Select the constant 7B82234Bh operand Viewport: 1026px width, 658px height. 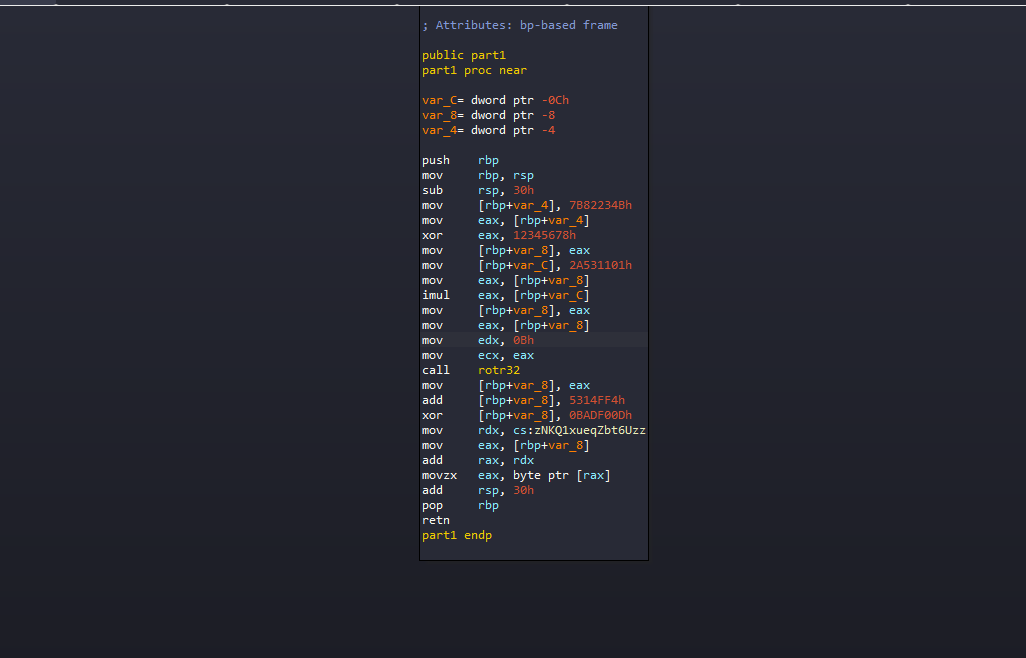[600, 205]
